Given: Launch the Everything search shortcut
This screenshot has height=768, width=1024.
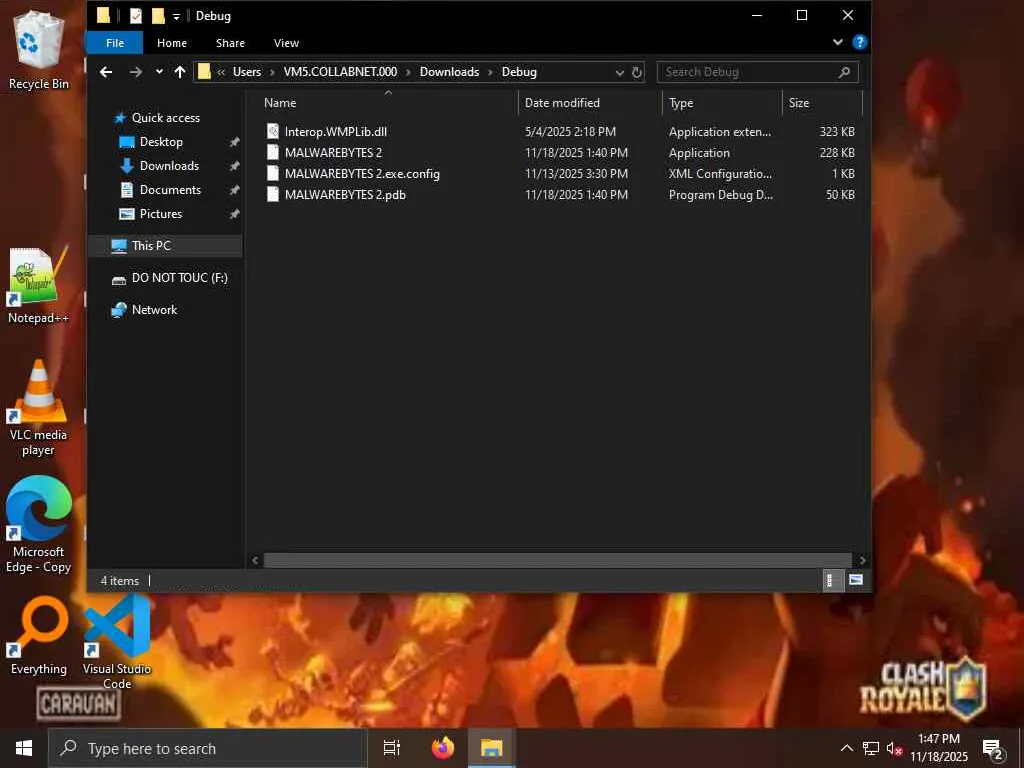Looking at the screenshot, I should coord(39,635).
